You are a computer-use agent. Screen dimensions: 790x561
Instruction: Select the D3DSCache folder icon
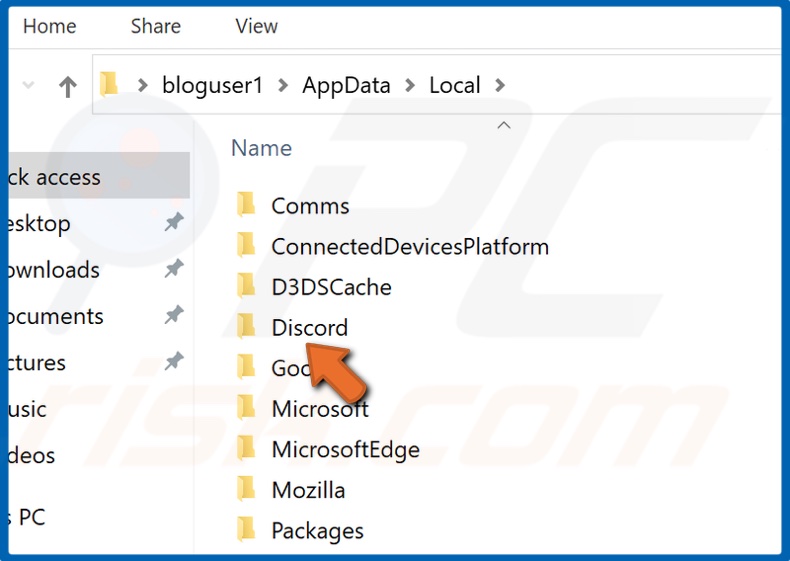click(246, 285)
